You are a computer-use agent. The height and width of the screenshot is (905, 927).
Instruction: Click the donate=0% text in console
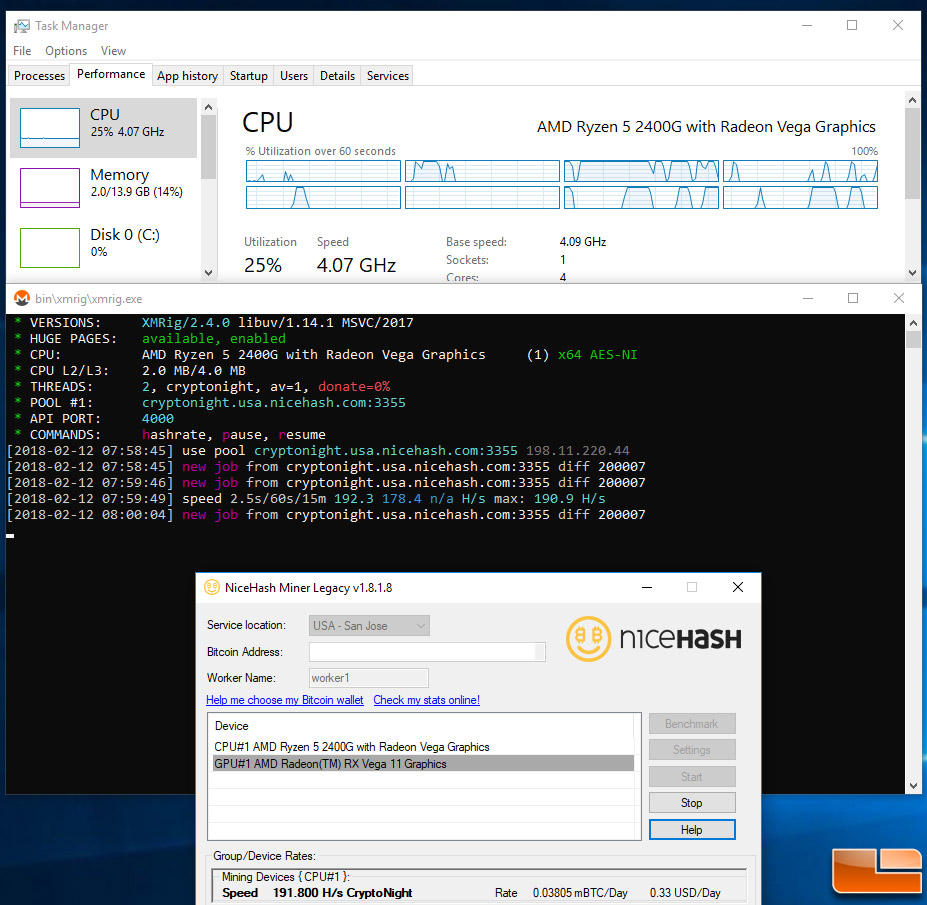click(354, 387)
